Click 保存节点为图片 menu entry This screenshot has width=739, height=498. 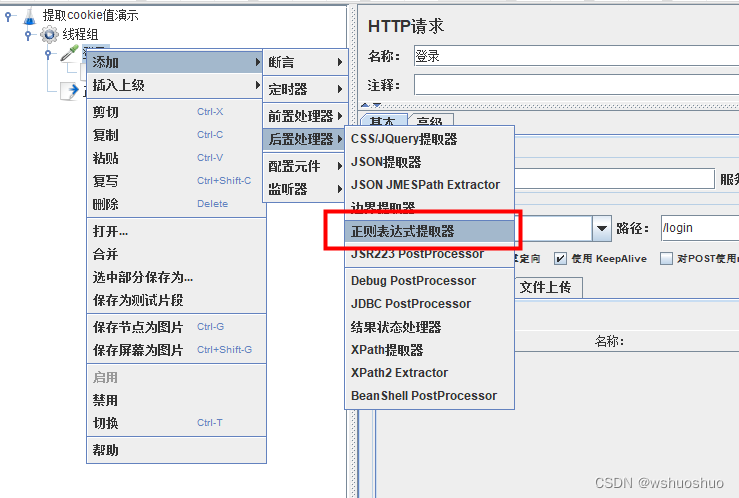[176, 327]
